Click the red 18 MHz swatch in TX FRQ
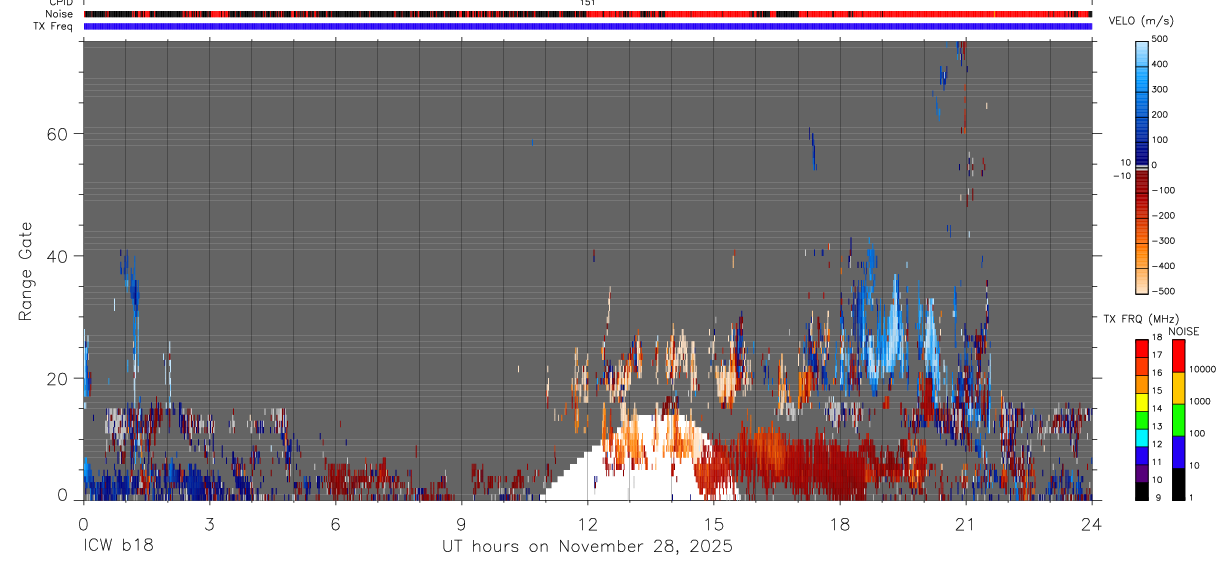The width and height of the screenshot is (1228, 567). tap(1142, 349)
